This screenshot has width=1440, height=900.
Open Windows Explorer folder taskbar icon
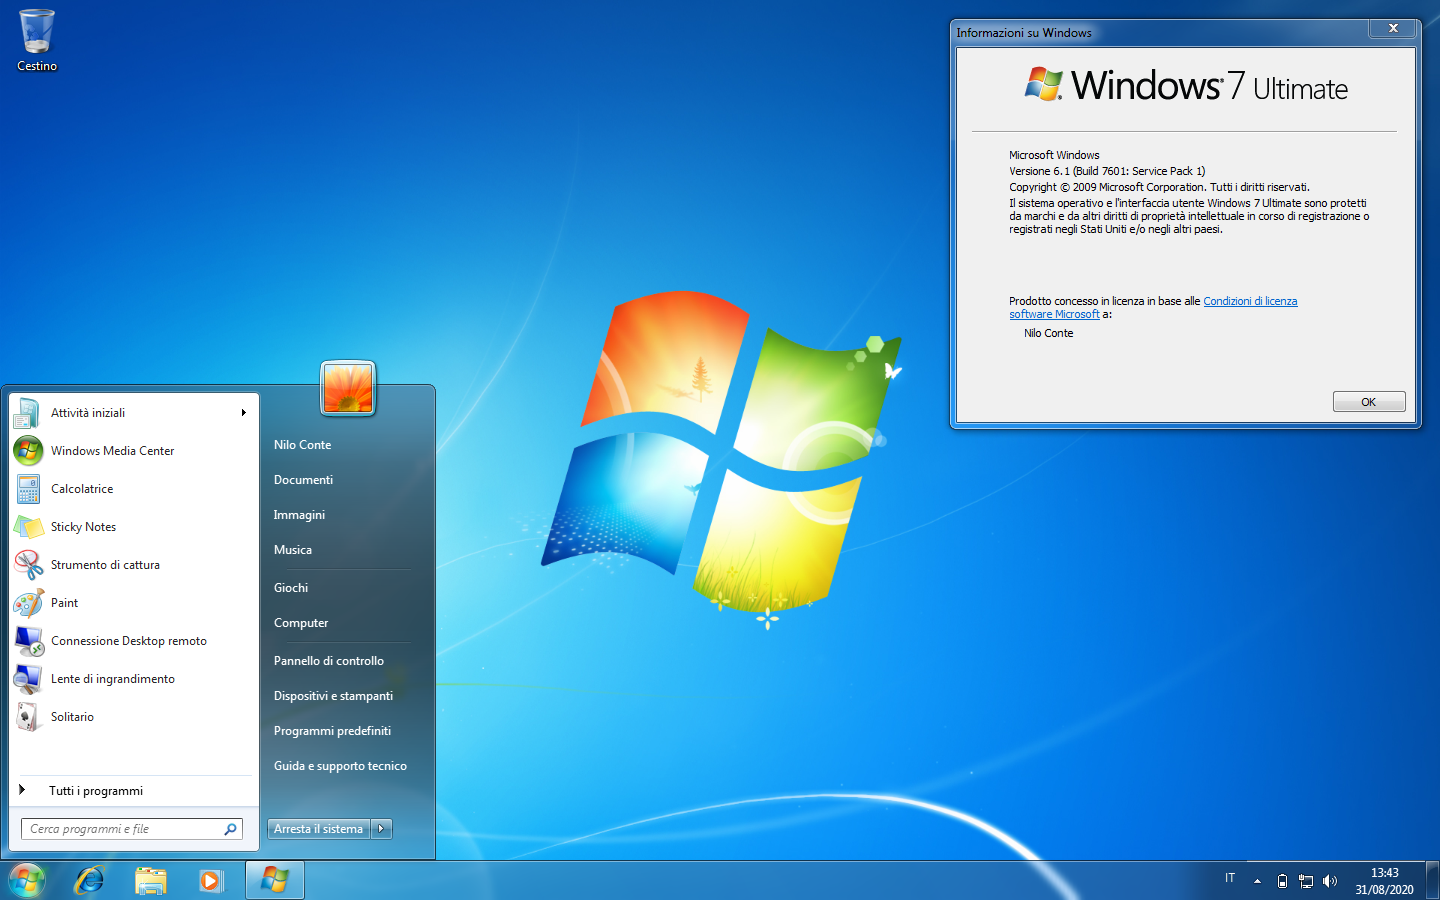pyautogui.click(x=151, y=880)
